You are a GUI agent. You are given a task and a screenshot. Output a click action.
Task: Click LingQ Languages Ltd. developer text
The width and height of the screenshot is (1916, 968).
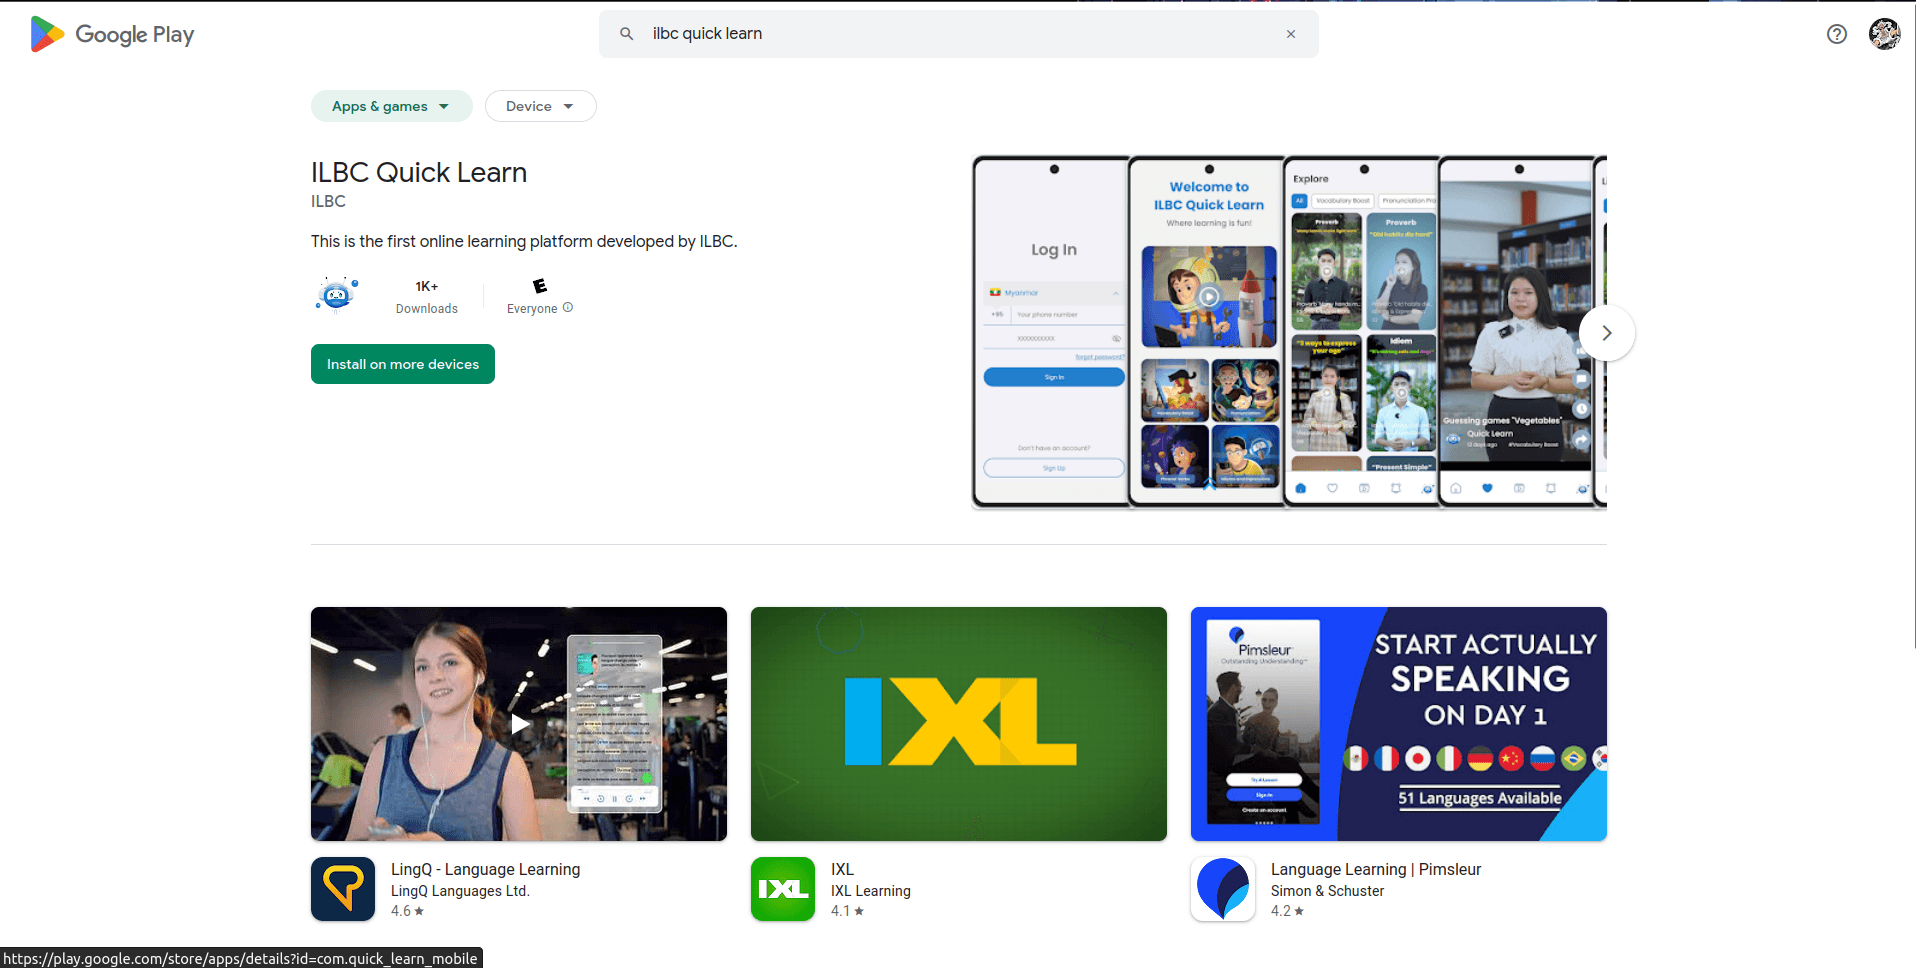(x=460, y=891)
